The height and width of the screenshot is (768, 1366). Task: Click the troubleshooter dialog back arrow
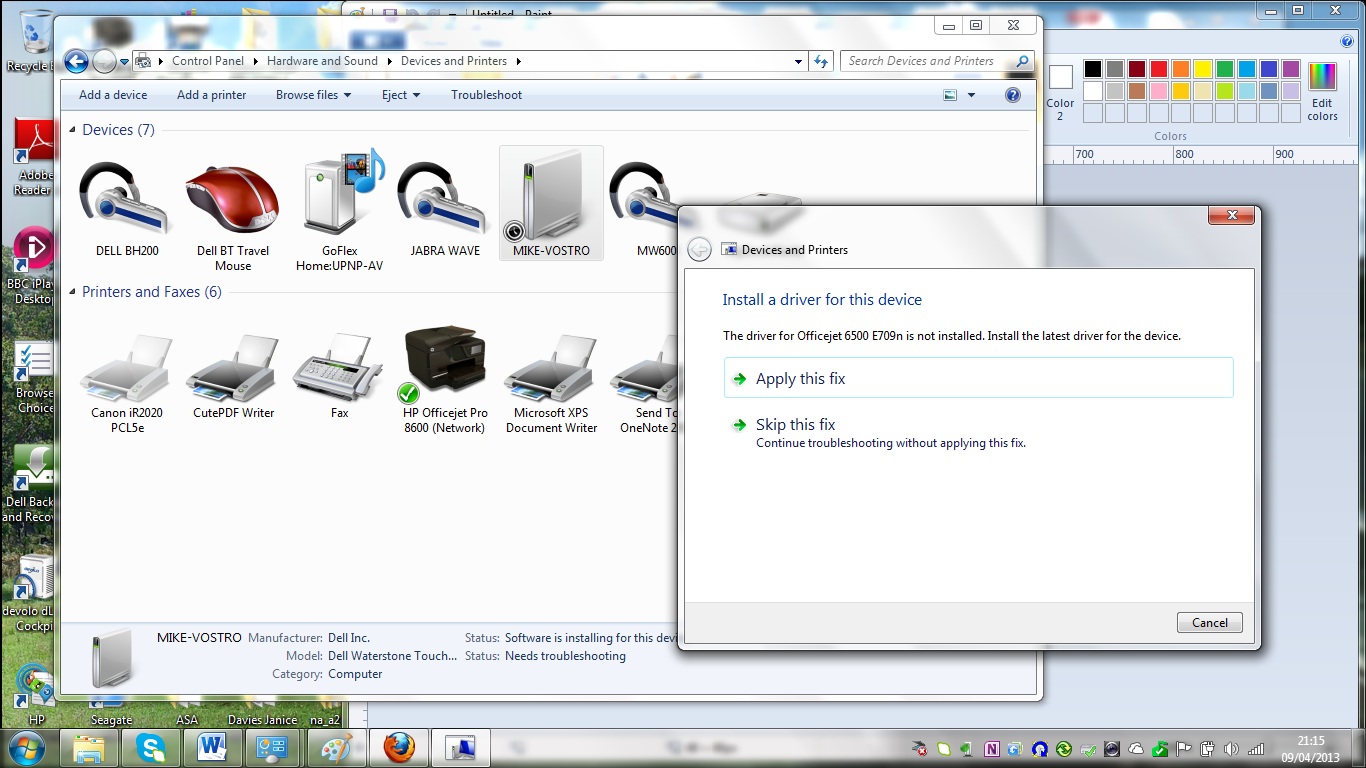(x=700, y=249)
